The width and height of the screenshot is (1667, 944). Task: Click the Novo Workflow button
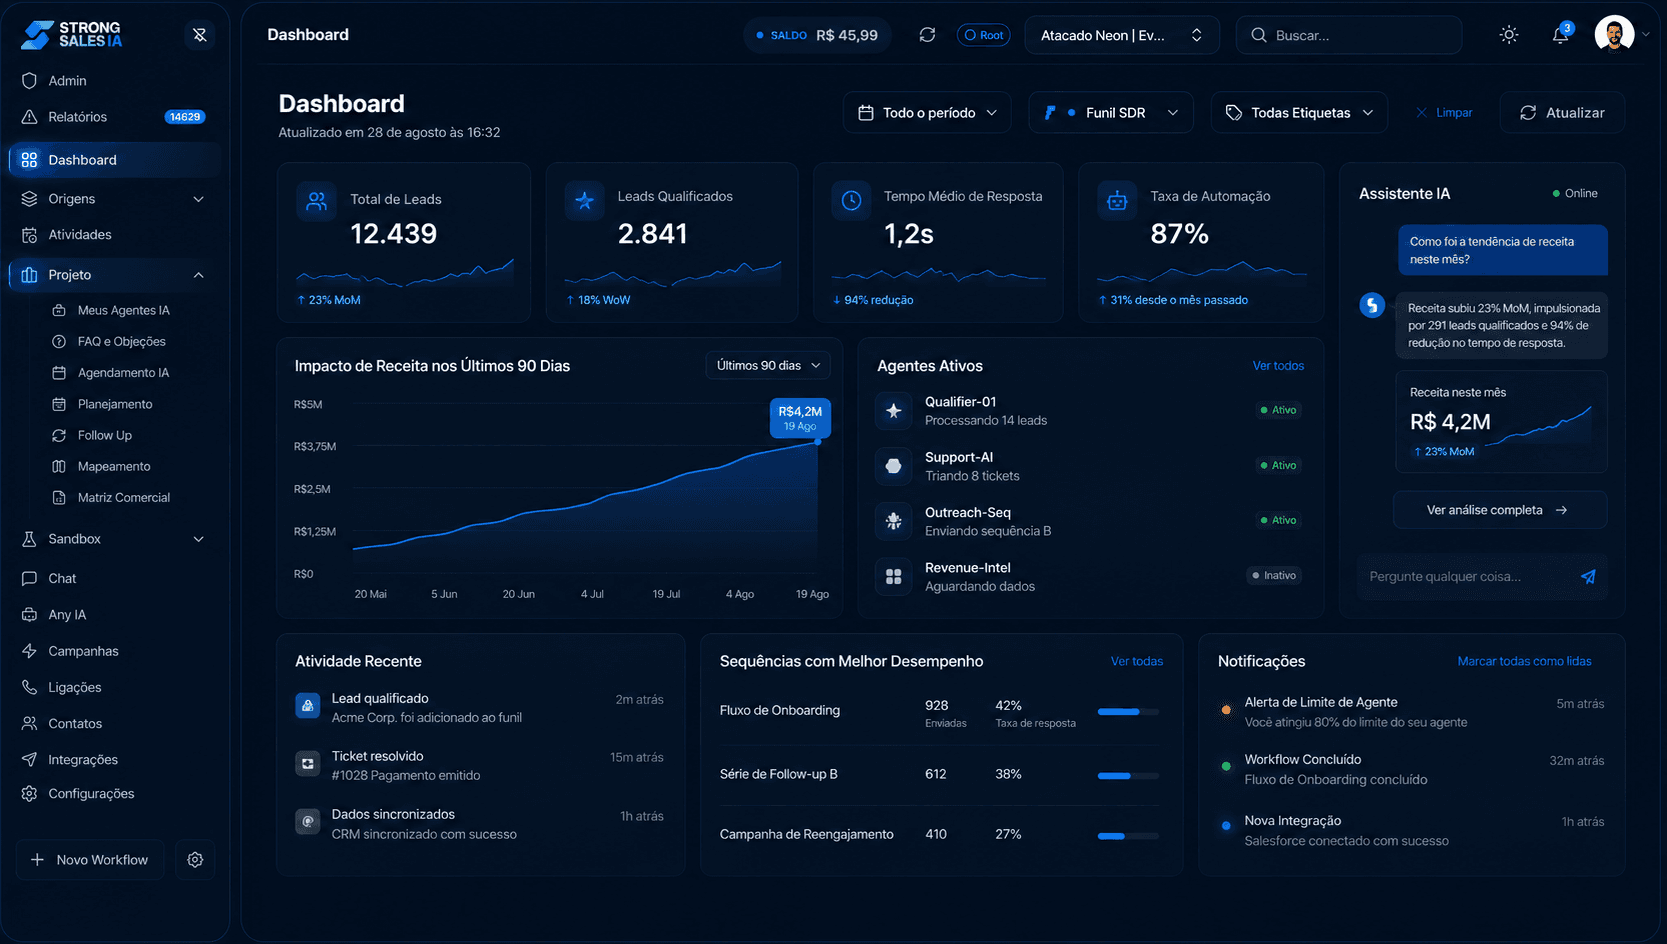click(91, 860)
